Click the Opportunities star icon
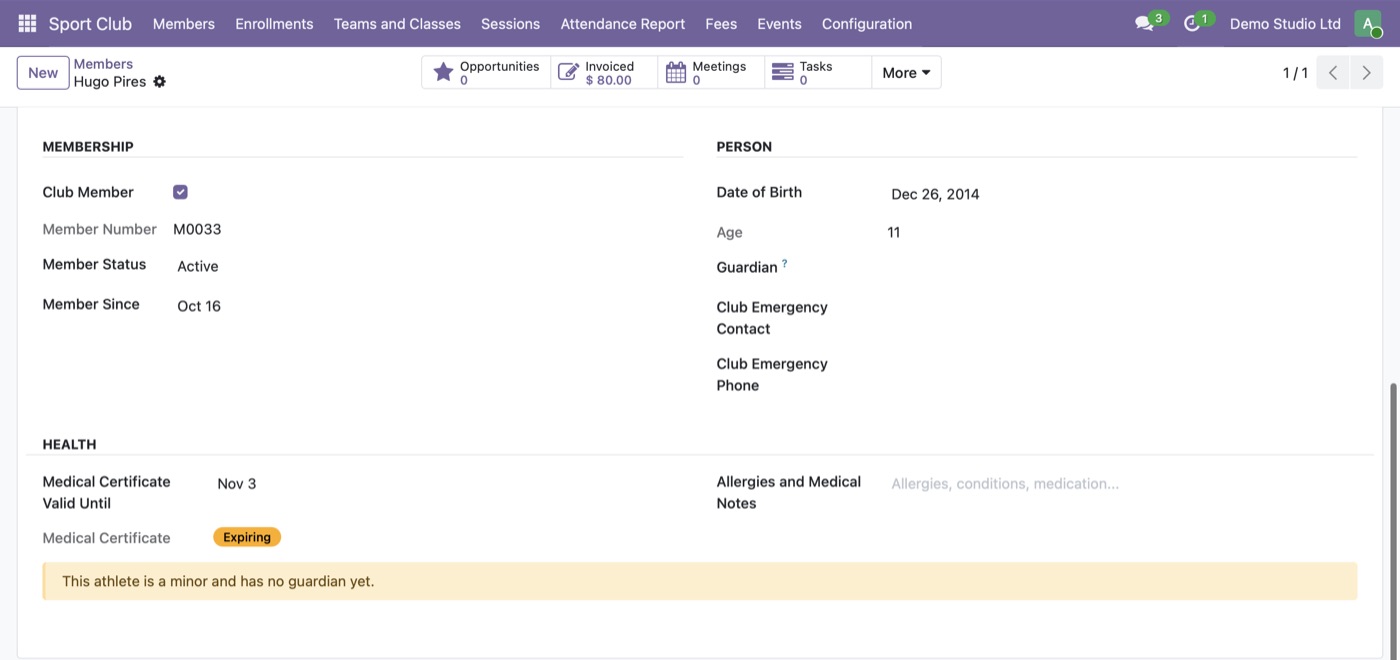The height and width of the screenshot is (660, 1400). (443, 72)
